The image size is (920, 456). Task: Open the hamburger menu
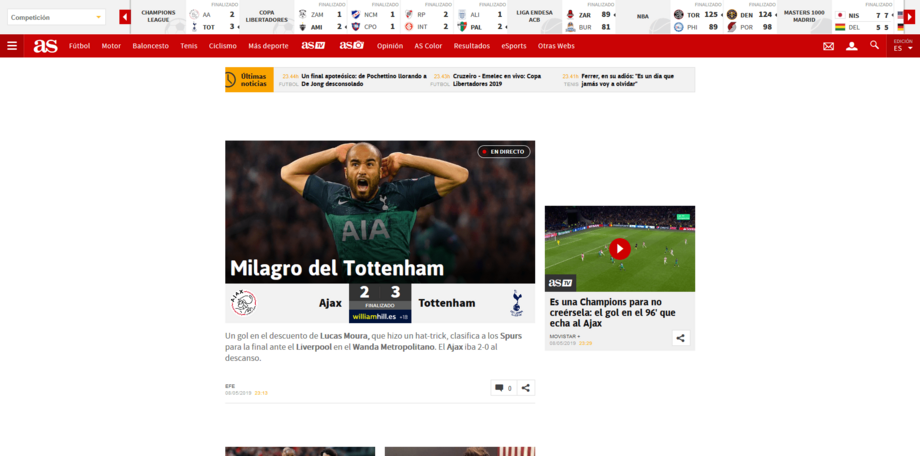coord(12,46)
